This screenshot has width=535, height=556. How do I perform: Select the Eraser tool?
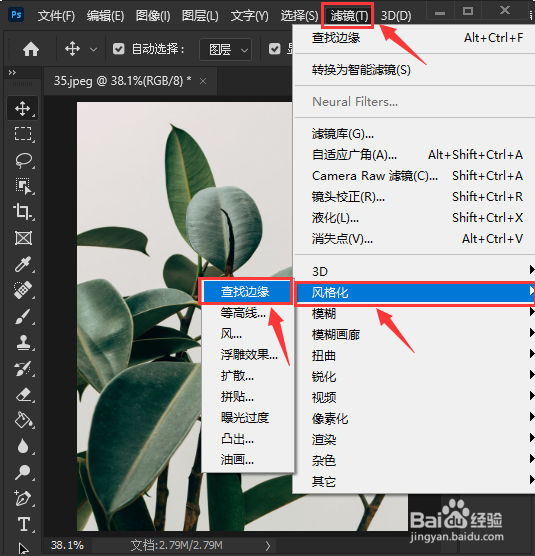click(24, 395)
